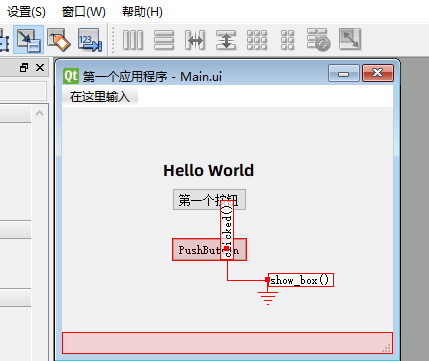Minimize the Main.ui form window
The width and height of the screenshot is (429, 361).
point(344,73)
